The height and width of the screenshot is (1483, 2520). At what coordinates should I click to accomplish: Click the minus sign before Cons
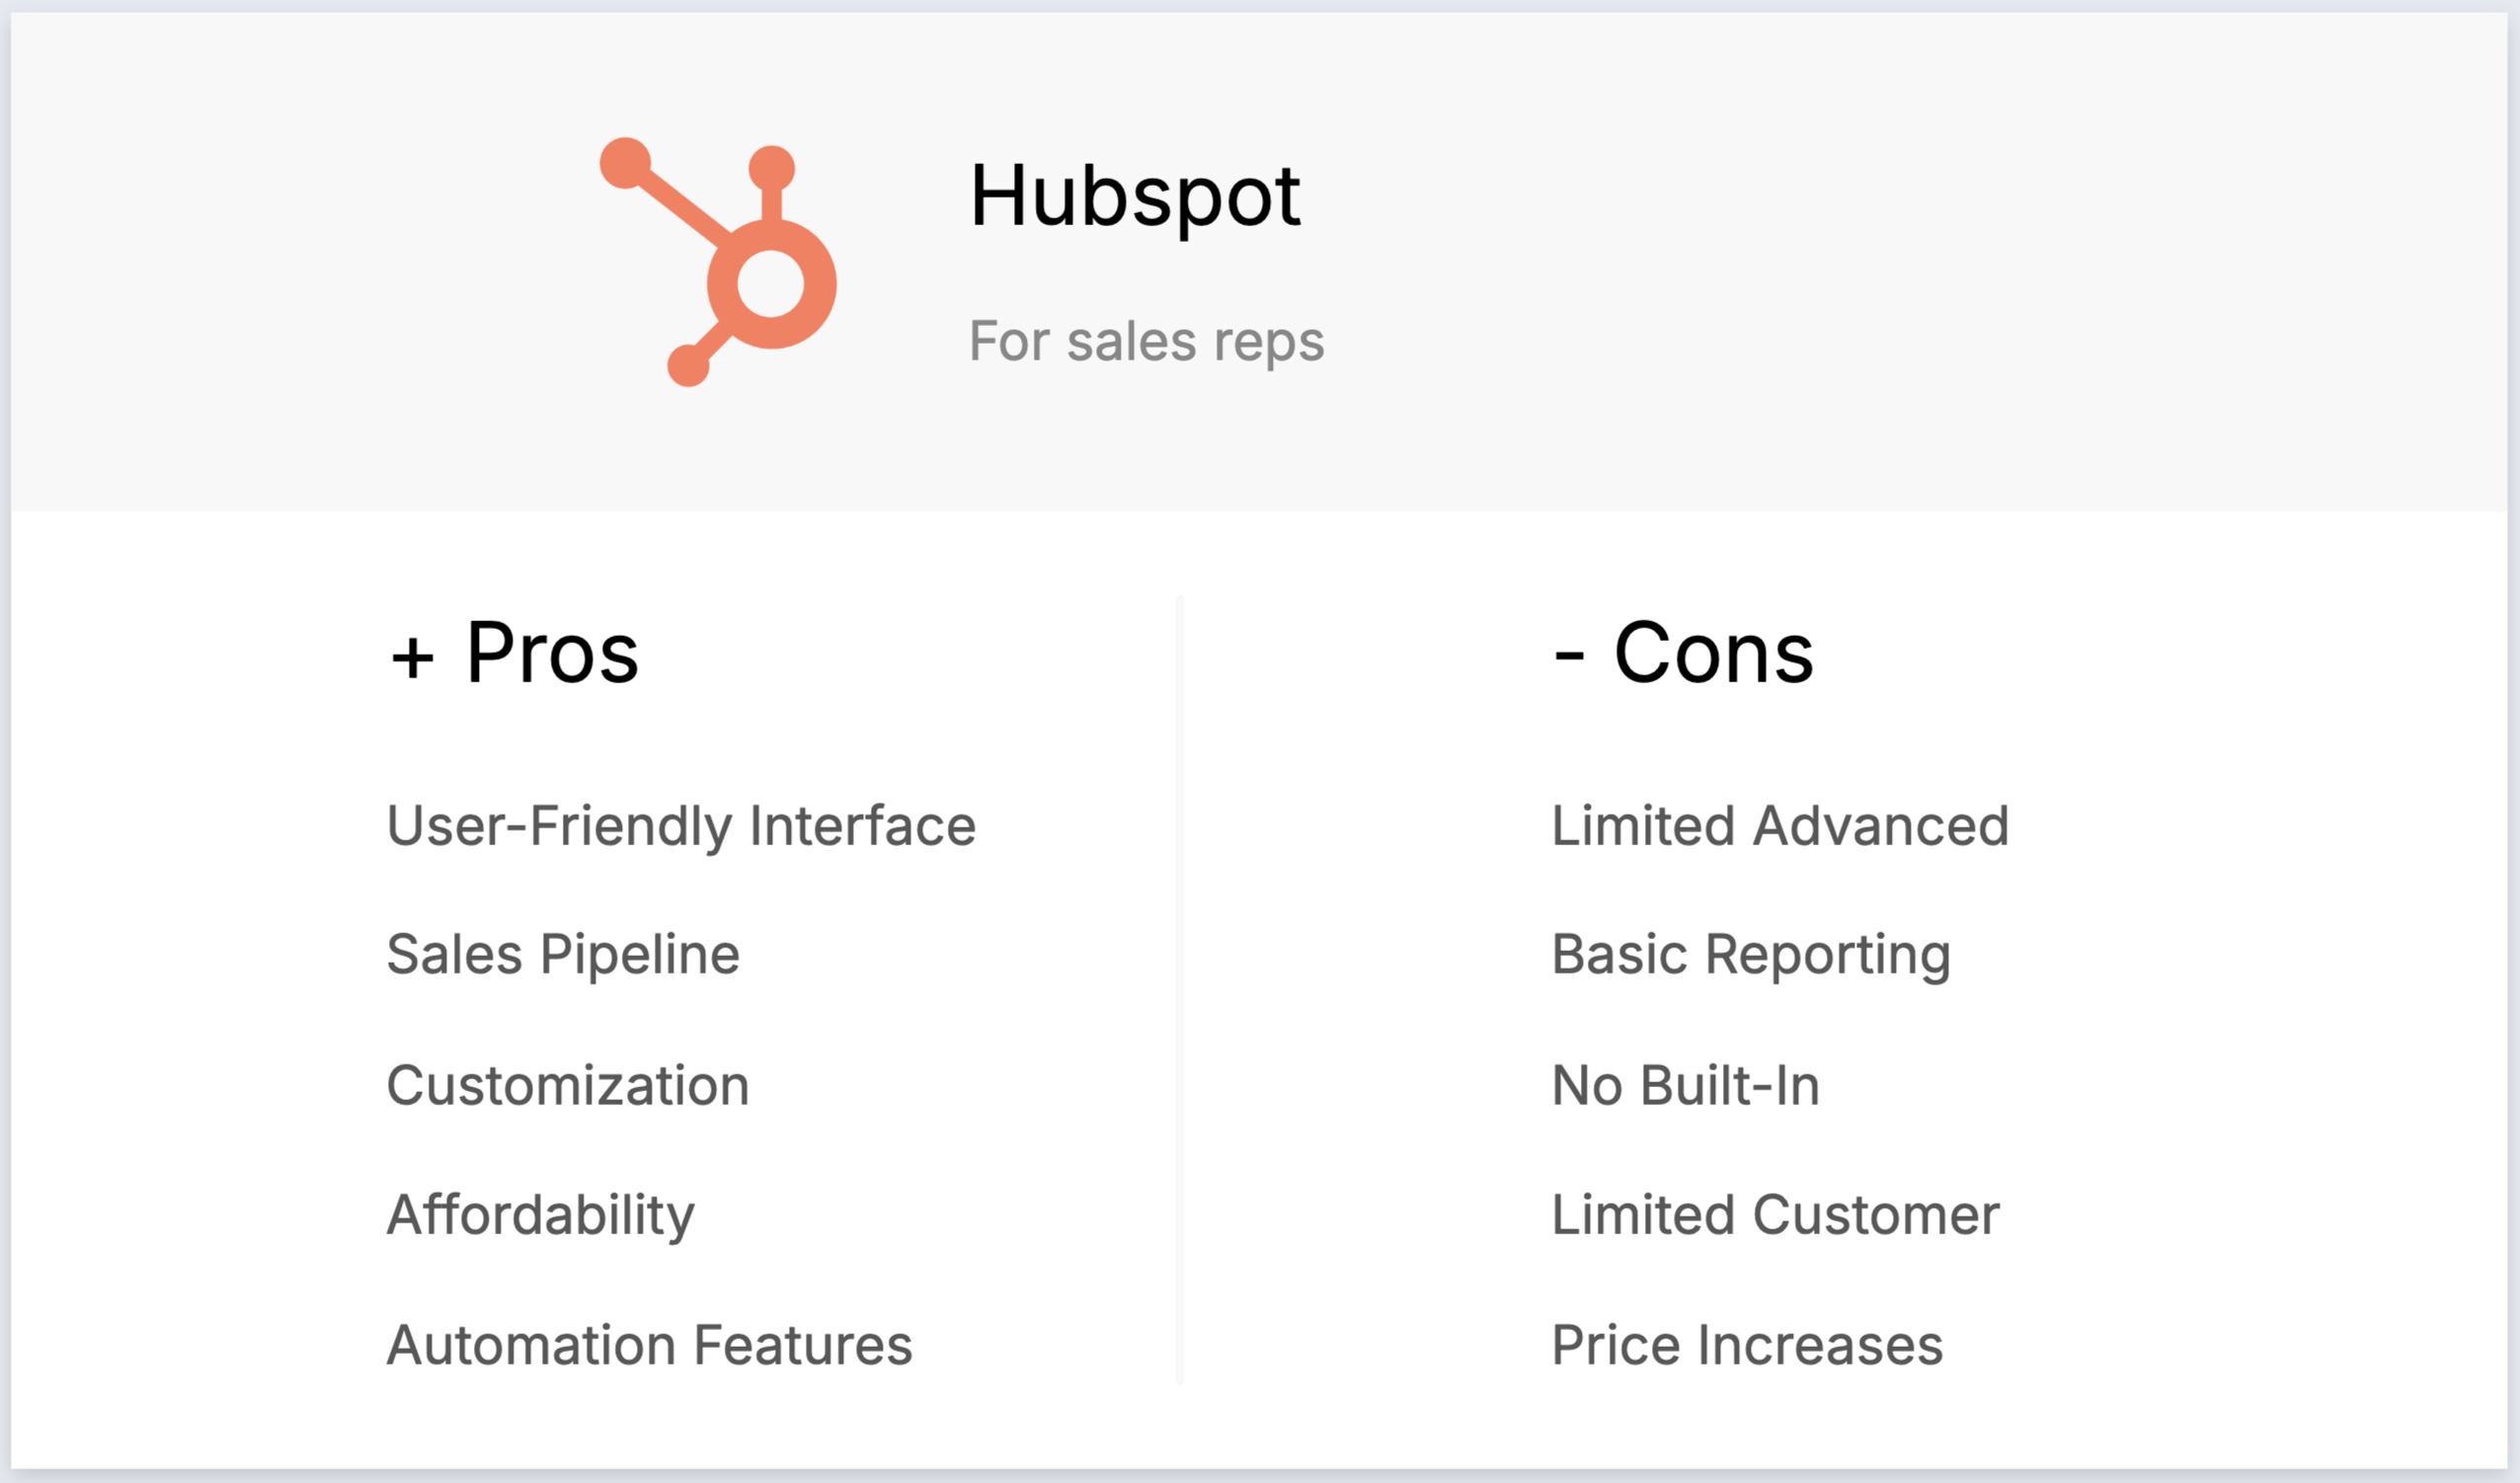(1569, 657)
